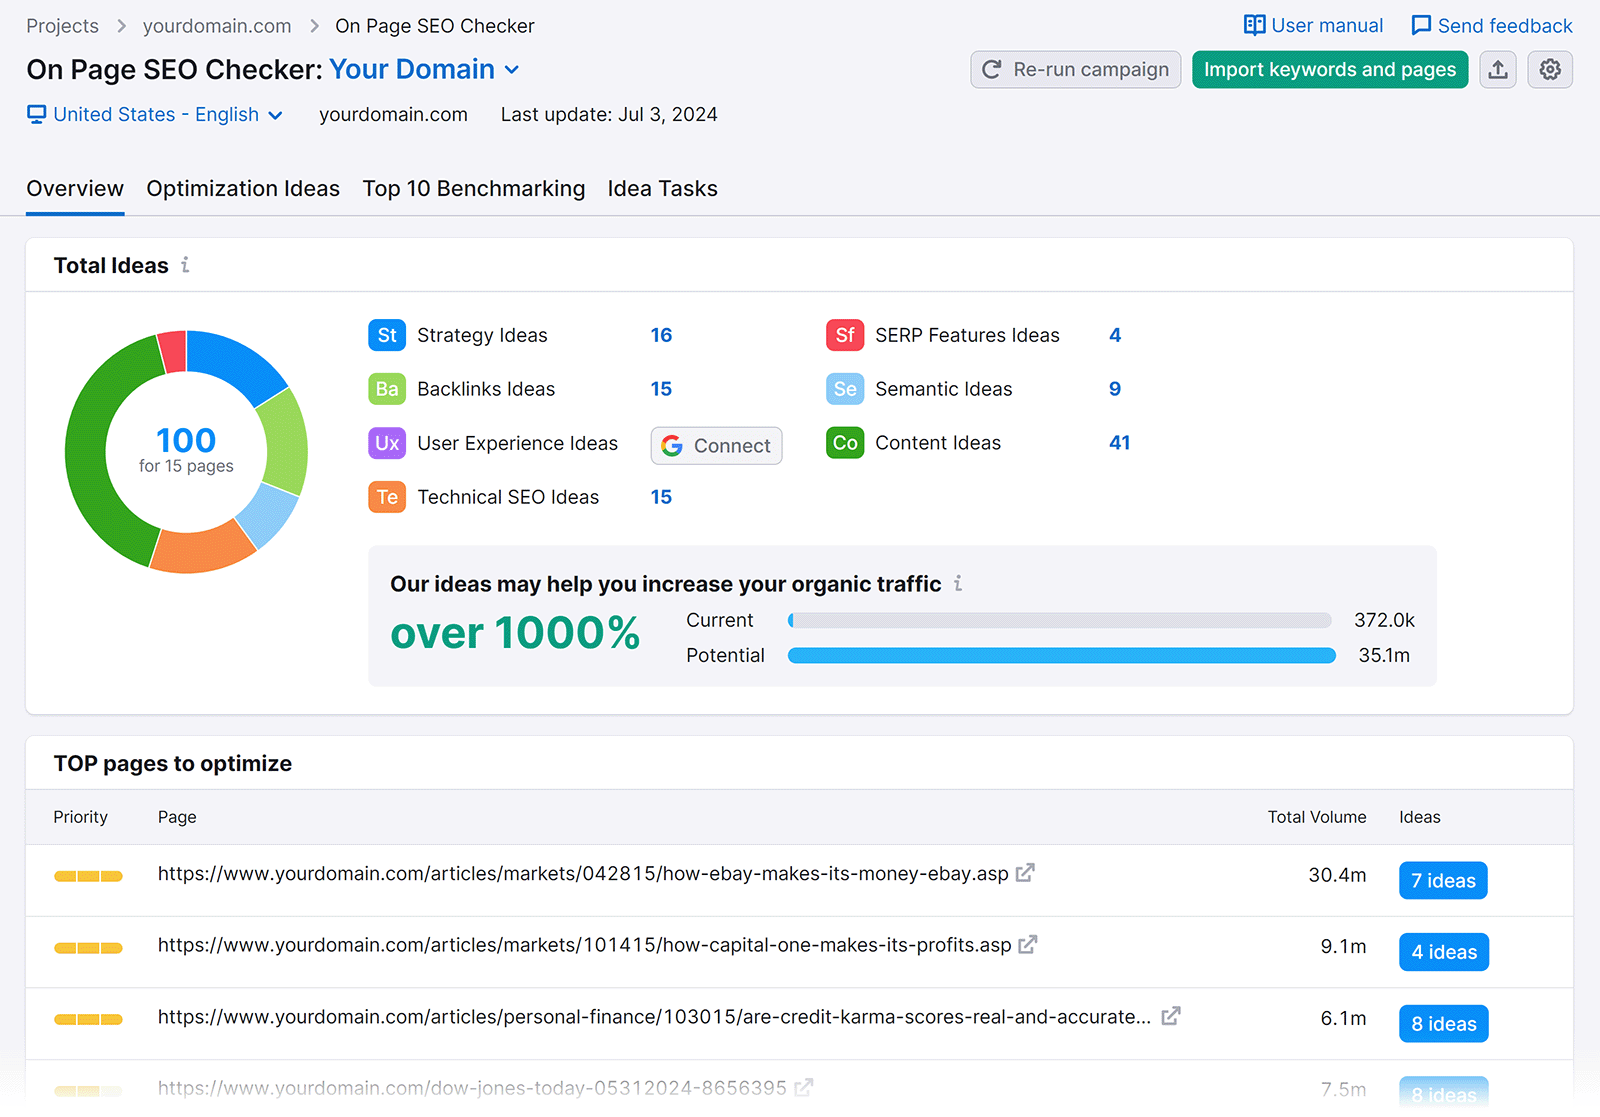Expand the Projects breadcrumb link
Image resolution: width=1600 pixels, height=1117 pixels.
pos(62,25)
